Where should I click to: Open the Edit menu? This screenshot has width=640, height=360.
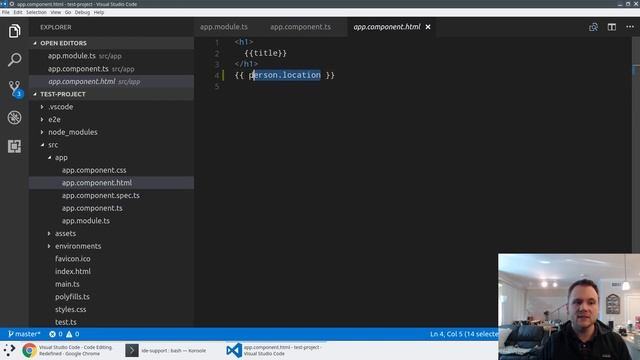pos(18,12)
